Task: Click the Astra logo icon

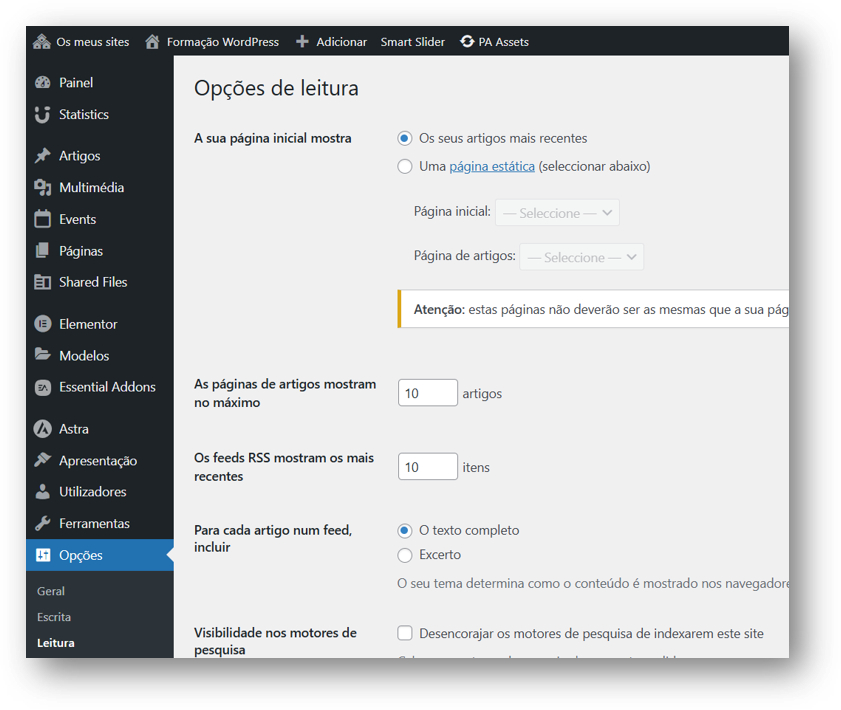Action: tap(42, 429)
